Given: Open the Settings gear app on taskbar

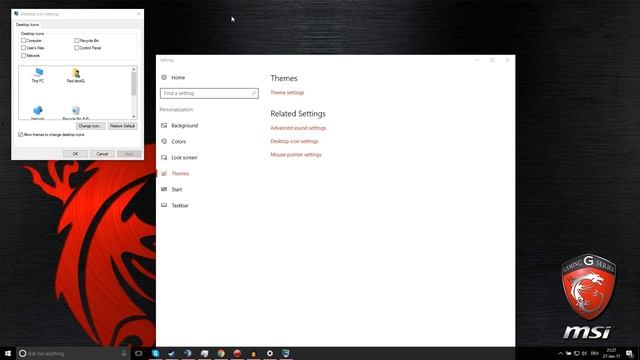Looking at the screenshot, I should (x=270, y=353).
